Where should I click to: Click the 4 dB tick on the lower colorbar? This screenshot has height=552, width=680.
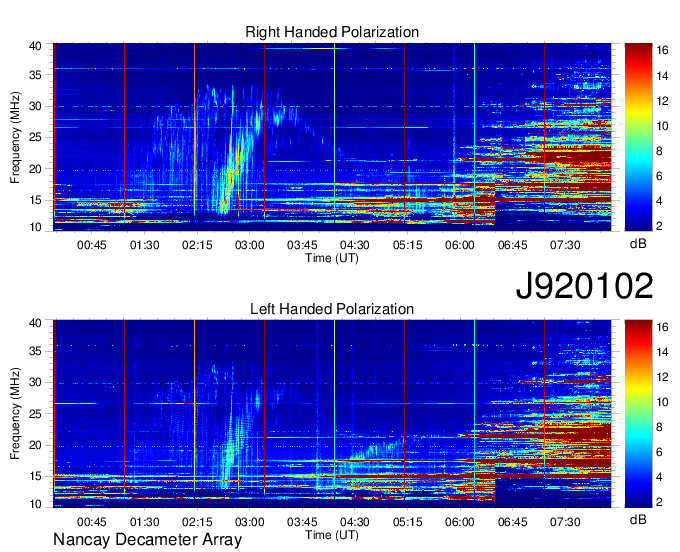coord(659,477)
